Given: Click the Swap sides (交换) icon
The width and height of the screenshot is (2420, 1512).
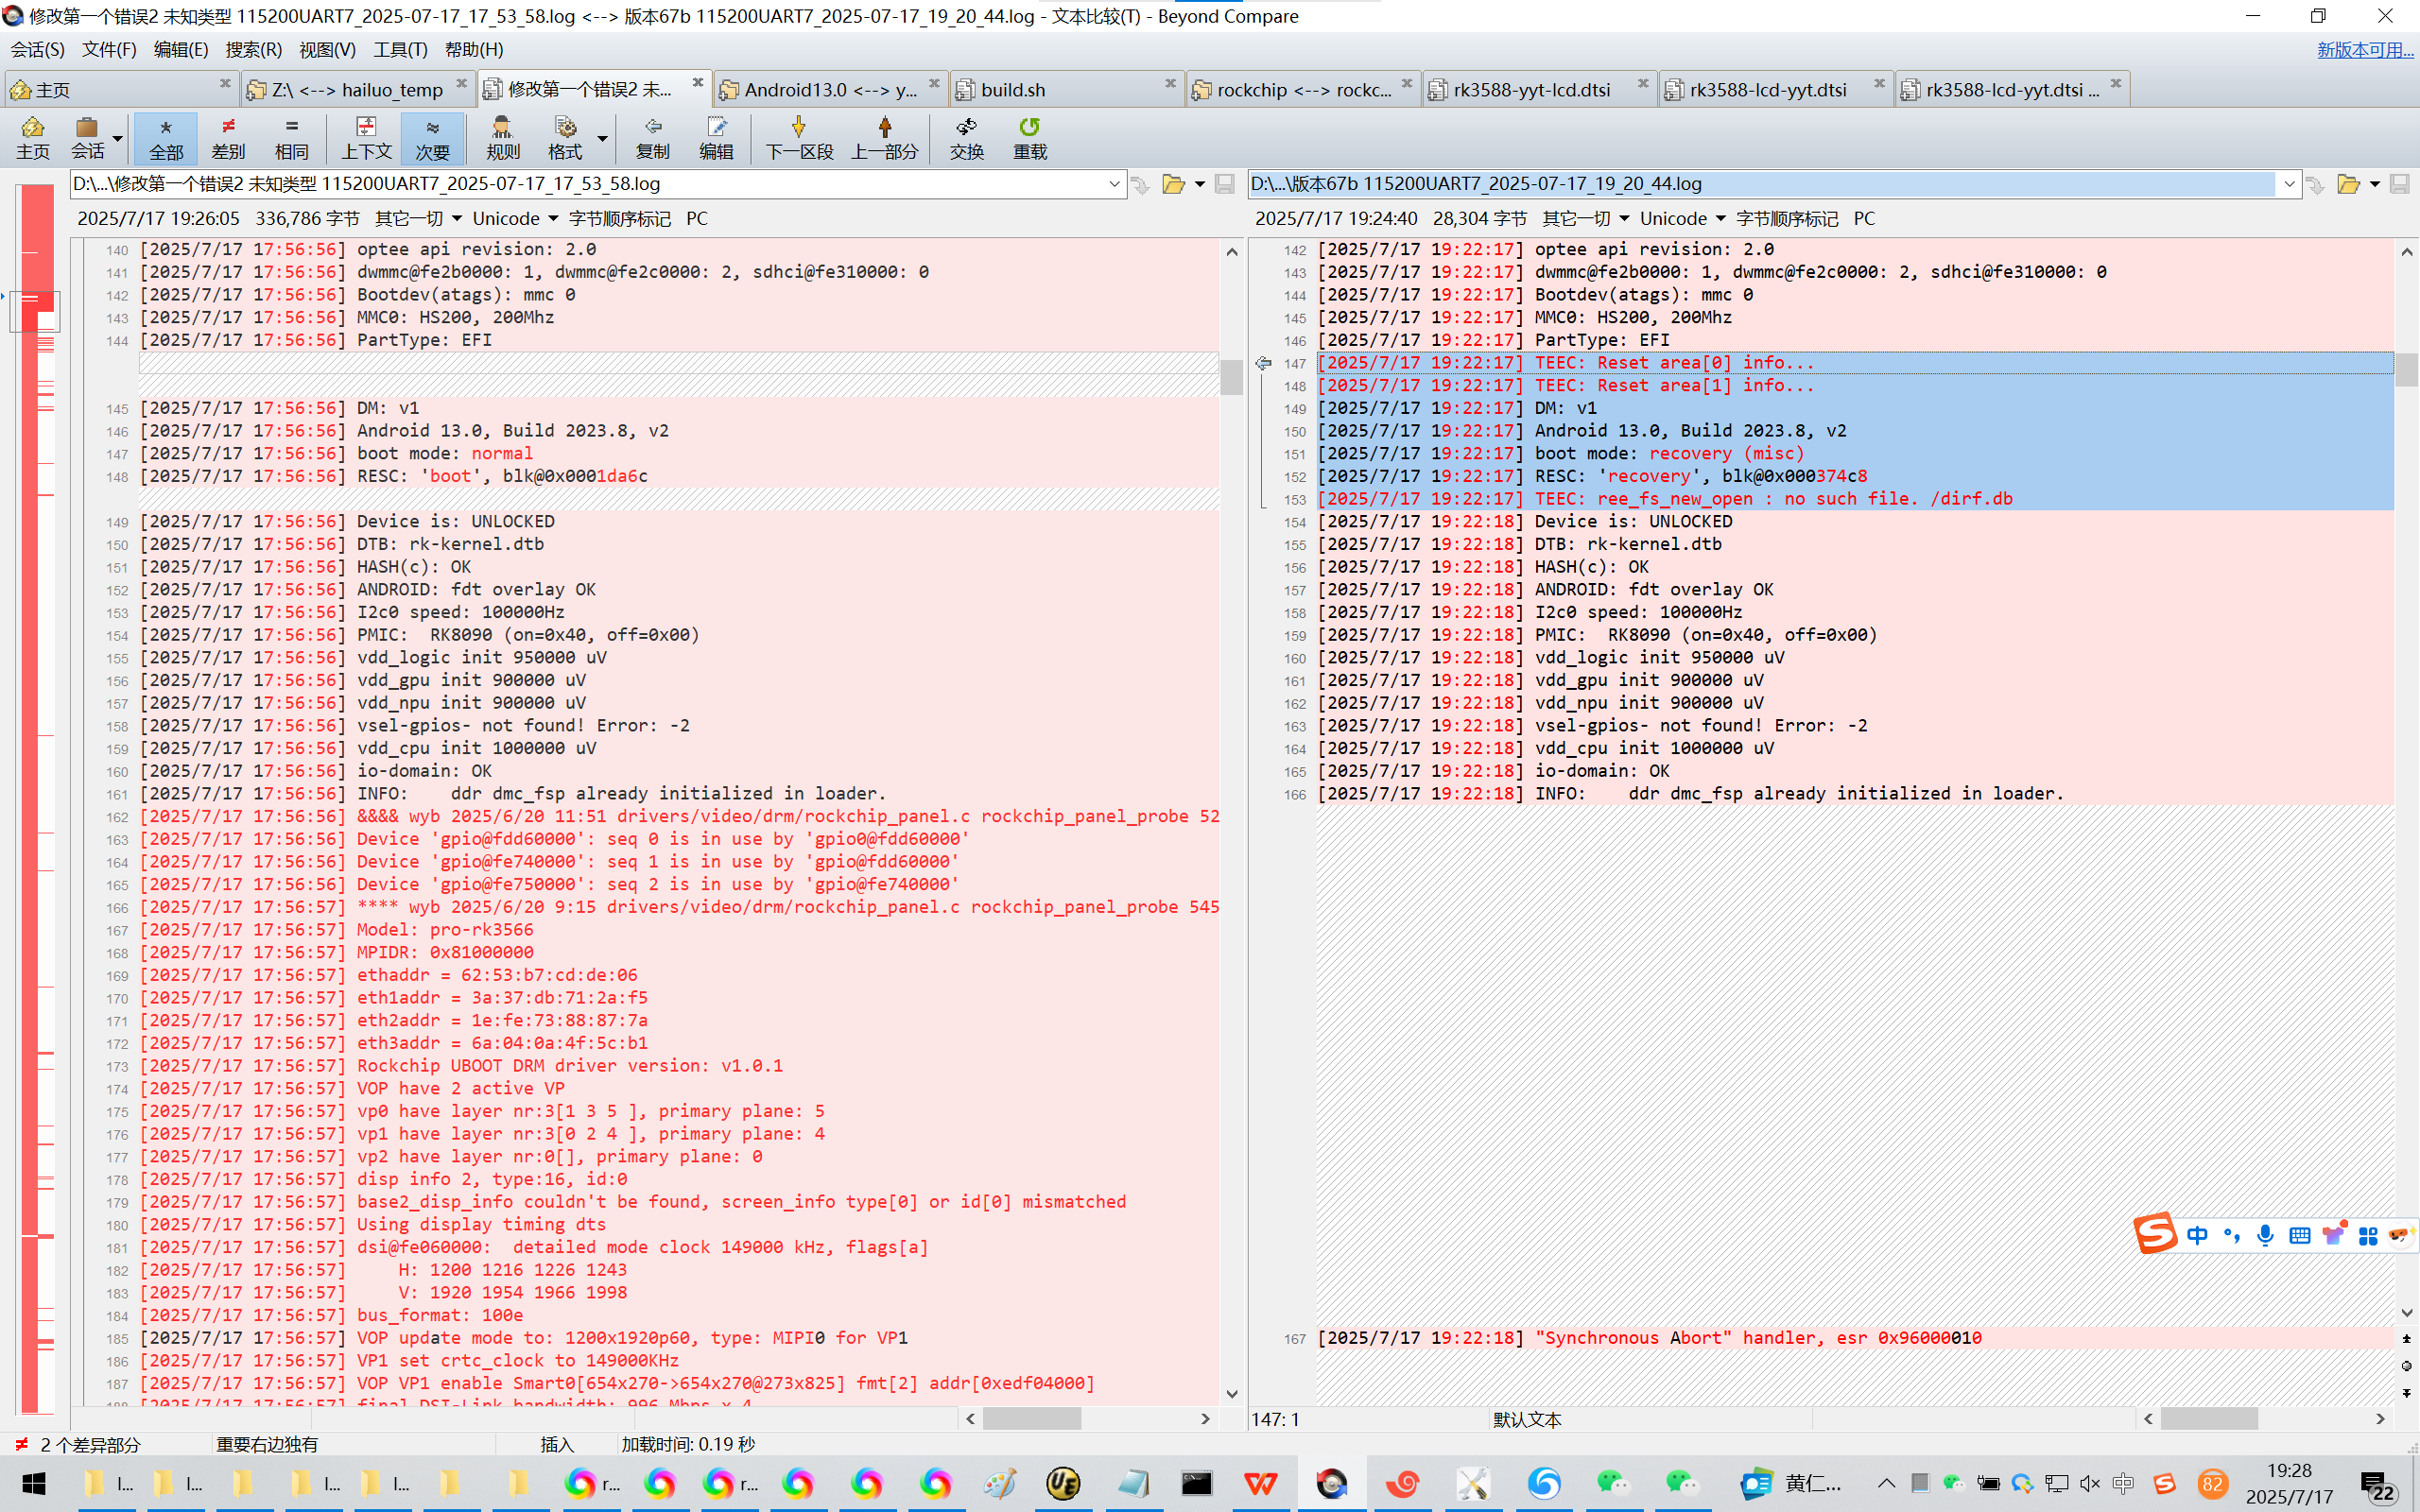Looking at the screenshot, I should click(x=966, y=137).
